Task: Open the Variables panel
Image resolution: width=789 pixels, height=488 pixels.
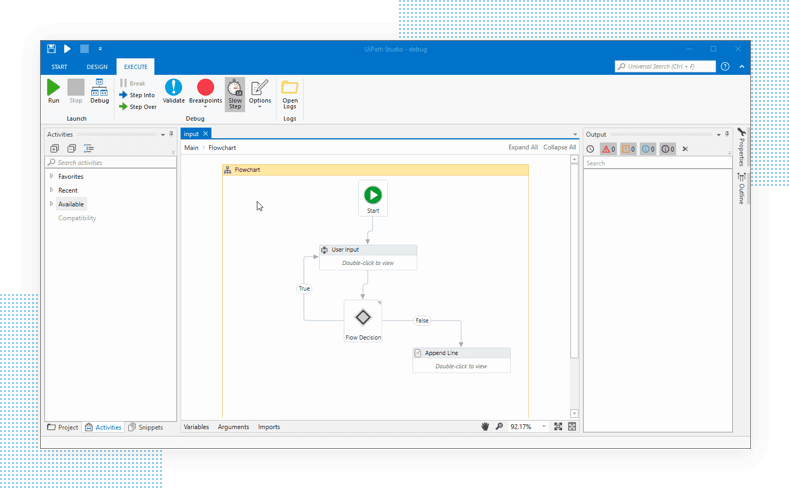Action: (x=196, y=427)
